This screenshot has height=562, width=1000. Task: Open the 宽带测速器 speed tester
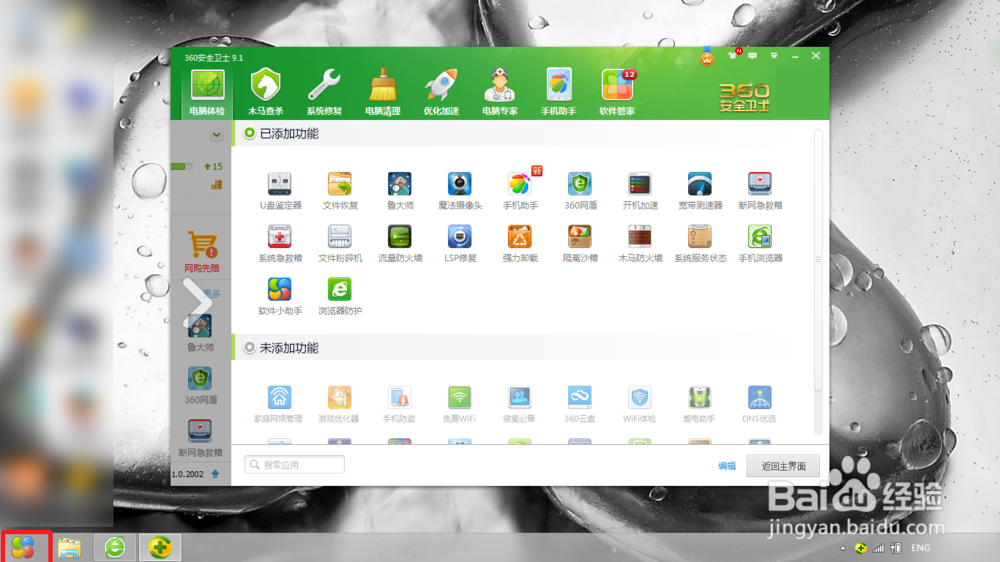tap(700, 191)
